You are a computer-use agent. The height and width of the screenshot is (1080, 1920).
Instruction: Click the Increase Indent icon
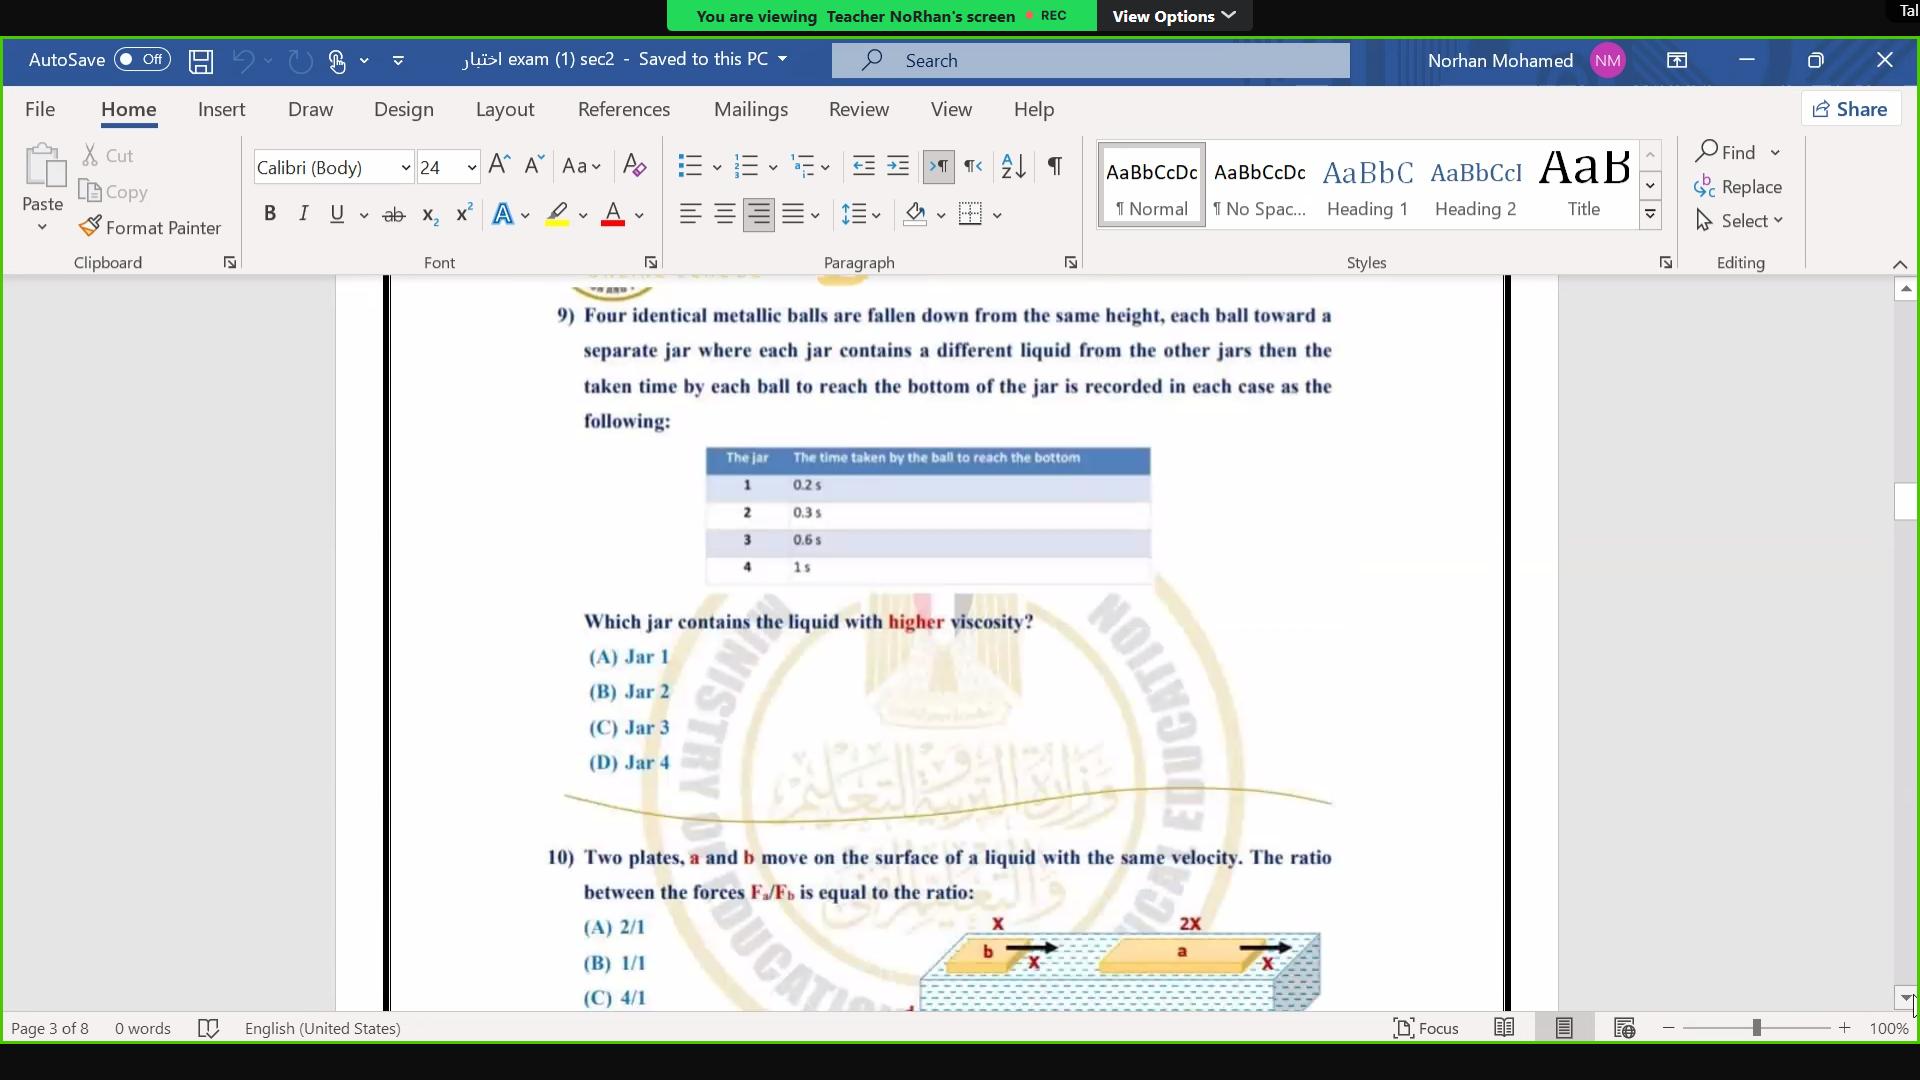pyautogui.click(x=898, y=166)
